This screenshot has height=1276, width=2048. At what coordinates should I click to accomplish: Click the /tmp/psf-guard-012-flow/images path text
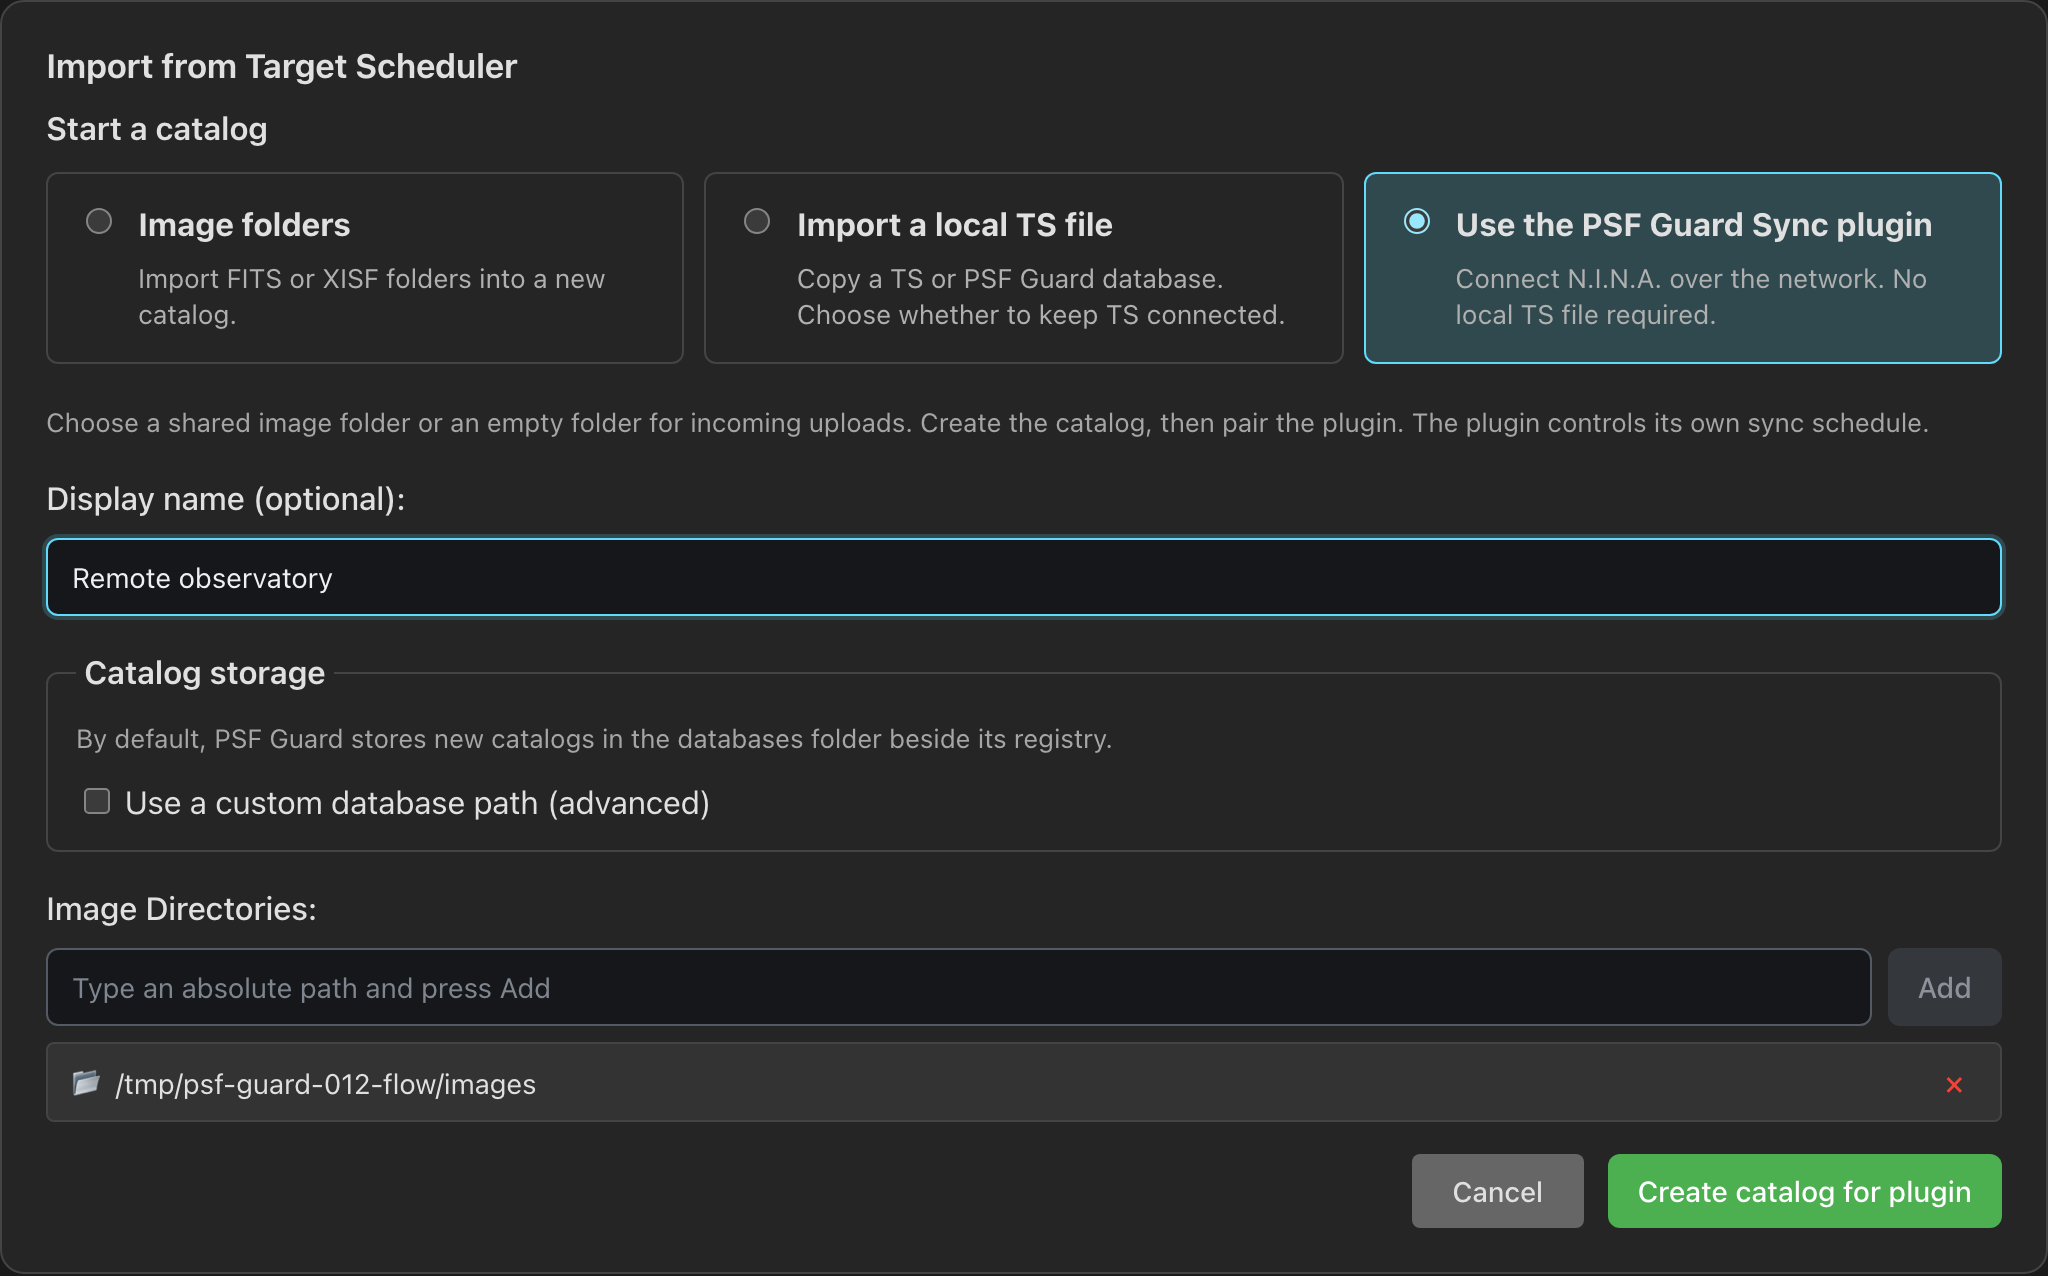(x=326, y=1084)
